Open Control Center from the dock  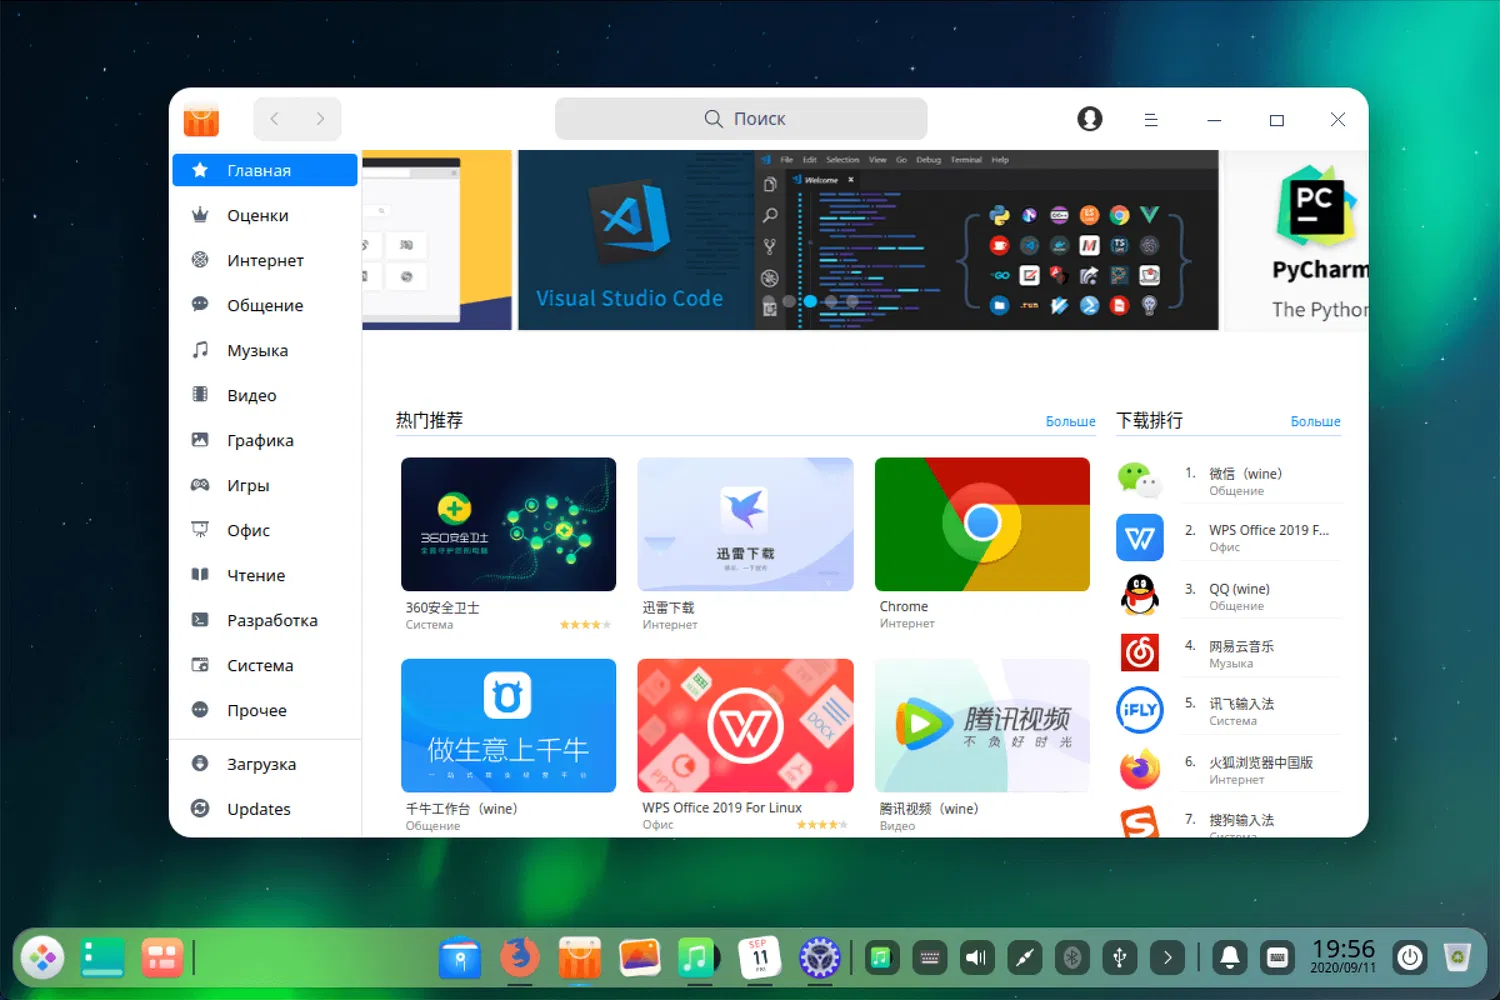[819, 957]
